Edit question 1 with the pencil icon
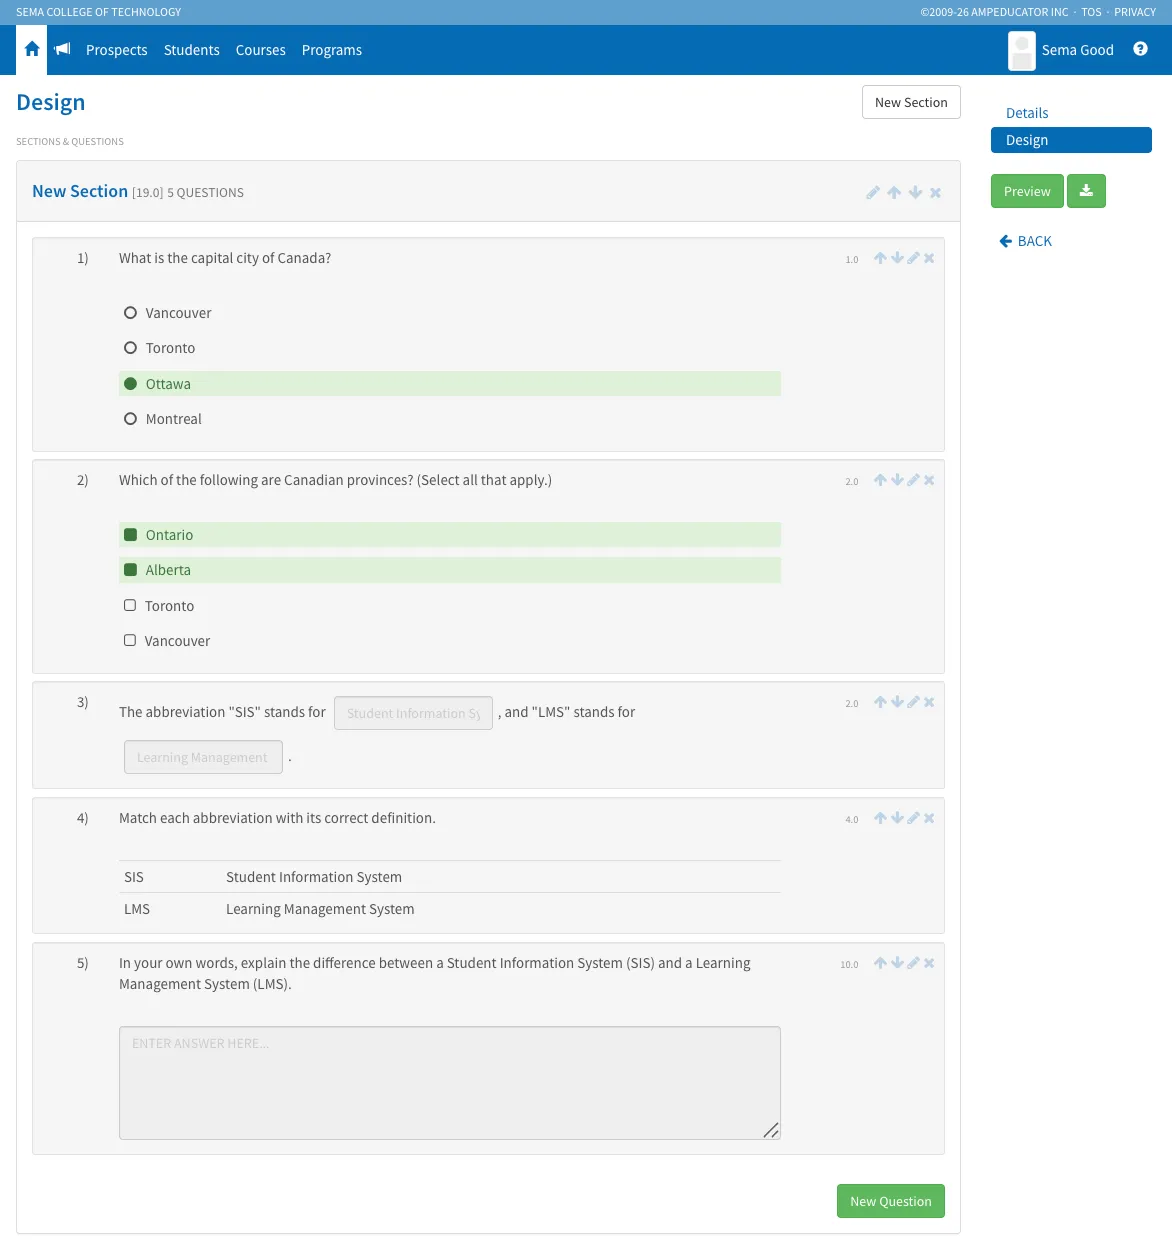Viewport: 1172px width, 1242px height. click(x=913, y=258)
